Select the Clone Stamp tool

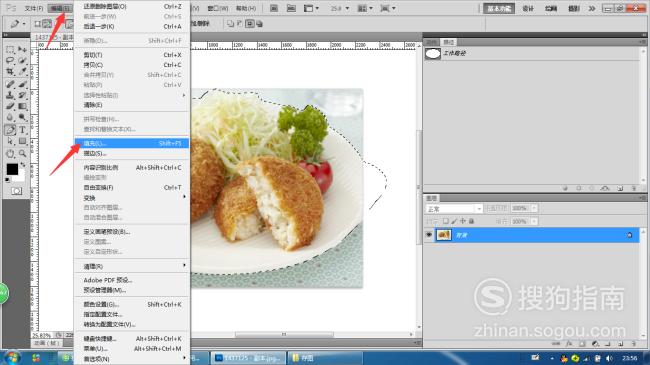click(10, 95)
